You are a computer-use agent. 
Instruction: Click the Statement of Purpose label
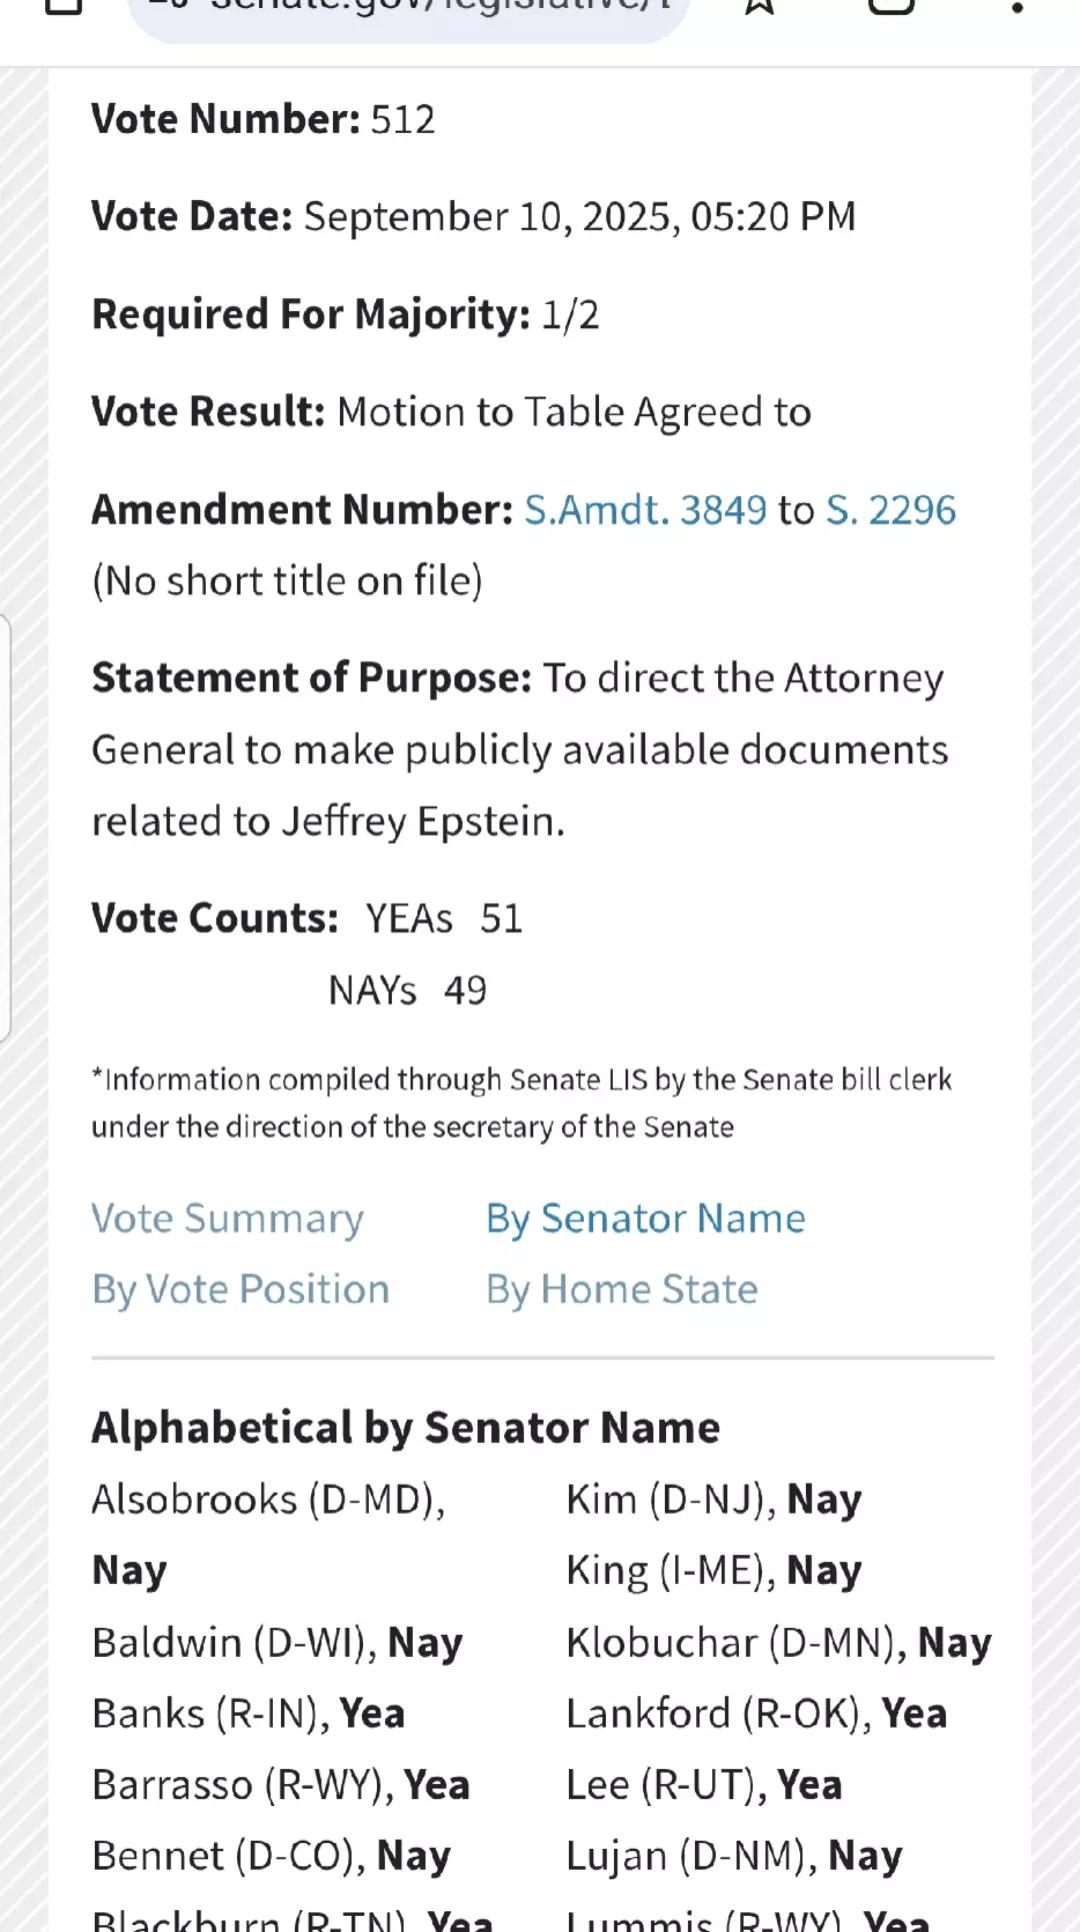point(312,678)
